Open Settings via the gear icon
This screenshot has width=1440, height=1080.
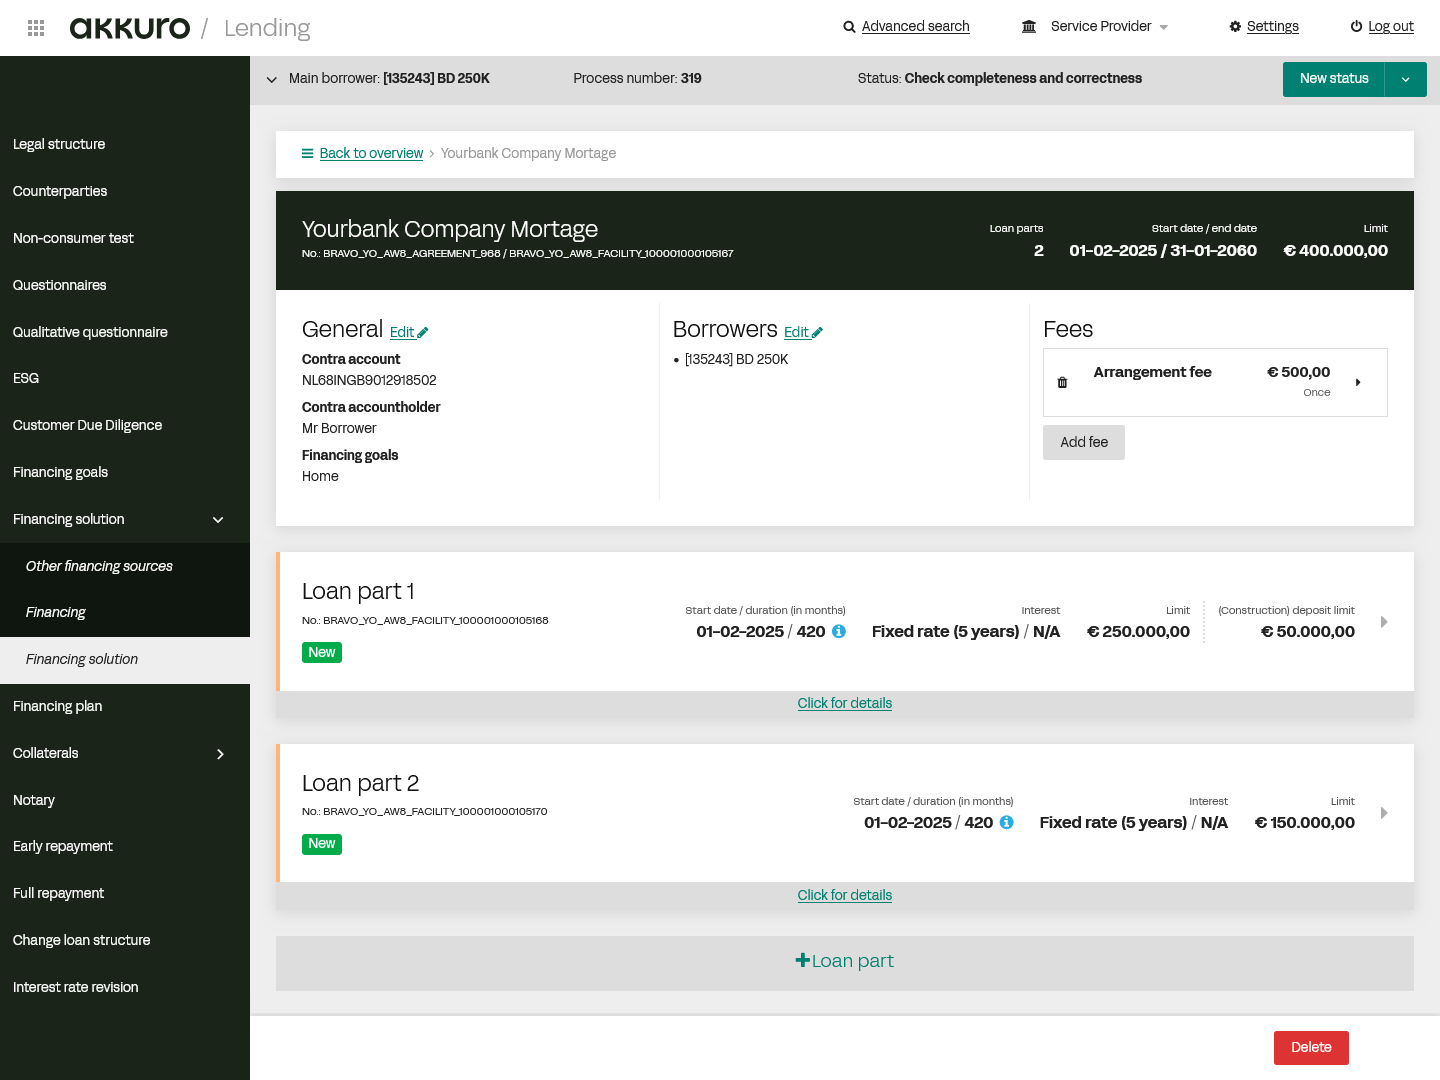click(1235, 26)
